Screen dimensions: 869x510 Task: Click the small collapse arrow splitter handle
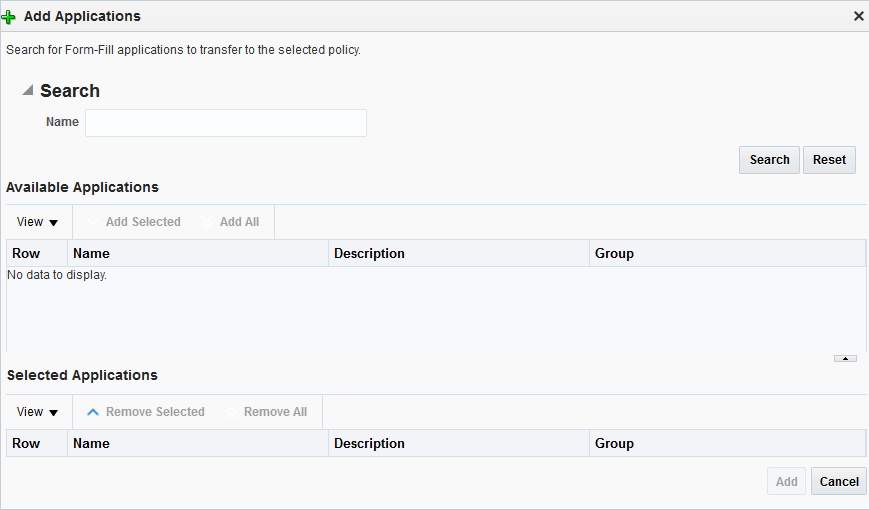[845, 359]
